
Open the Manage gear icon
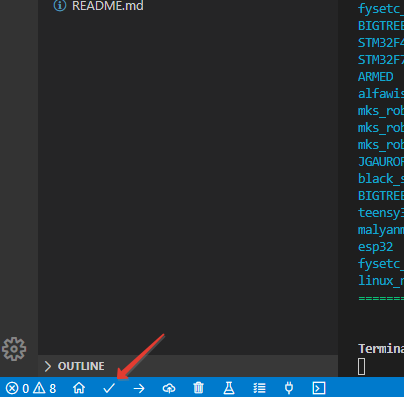pyautogui.click(x=14, y=349)
